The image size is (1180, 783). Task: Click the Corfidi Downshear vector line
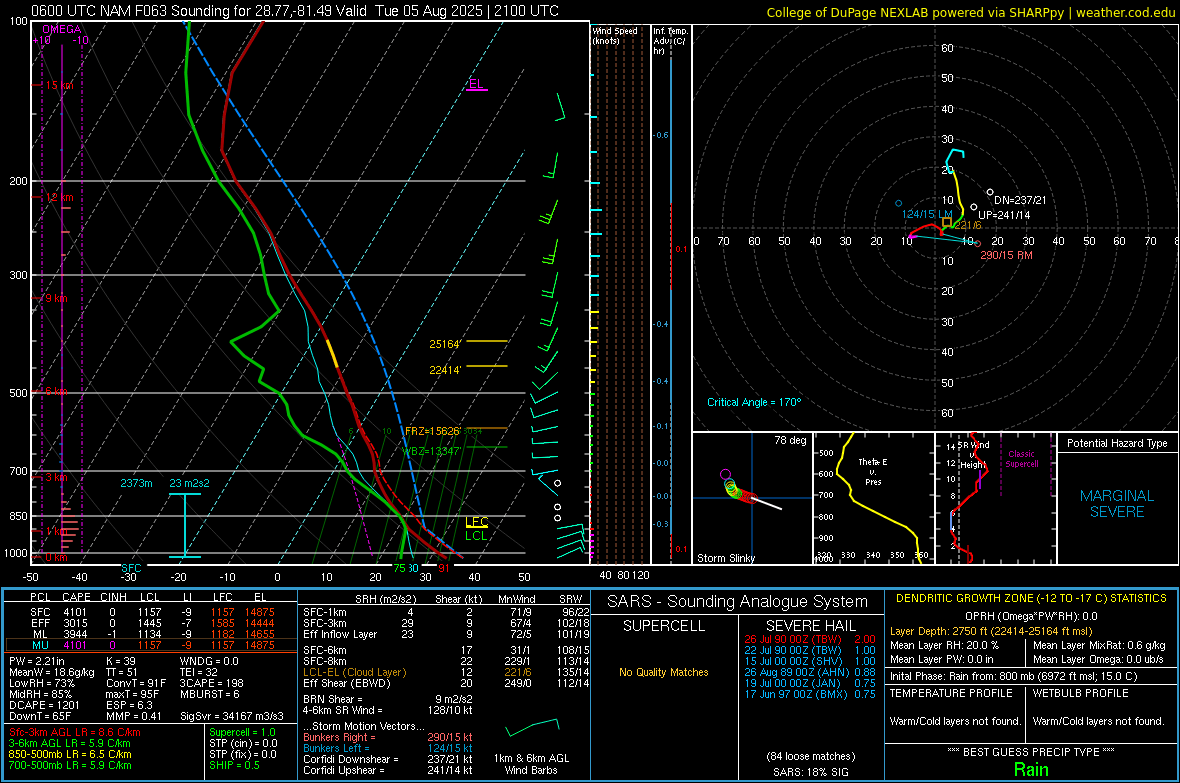click(x=388, y=759)
